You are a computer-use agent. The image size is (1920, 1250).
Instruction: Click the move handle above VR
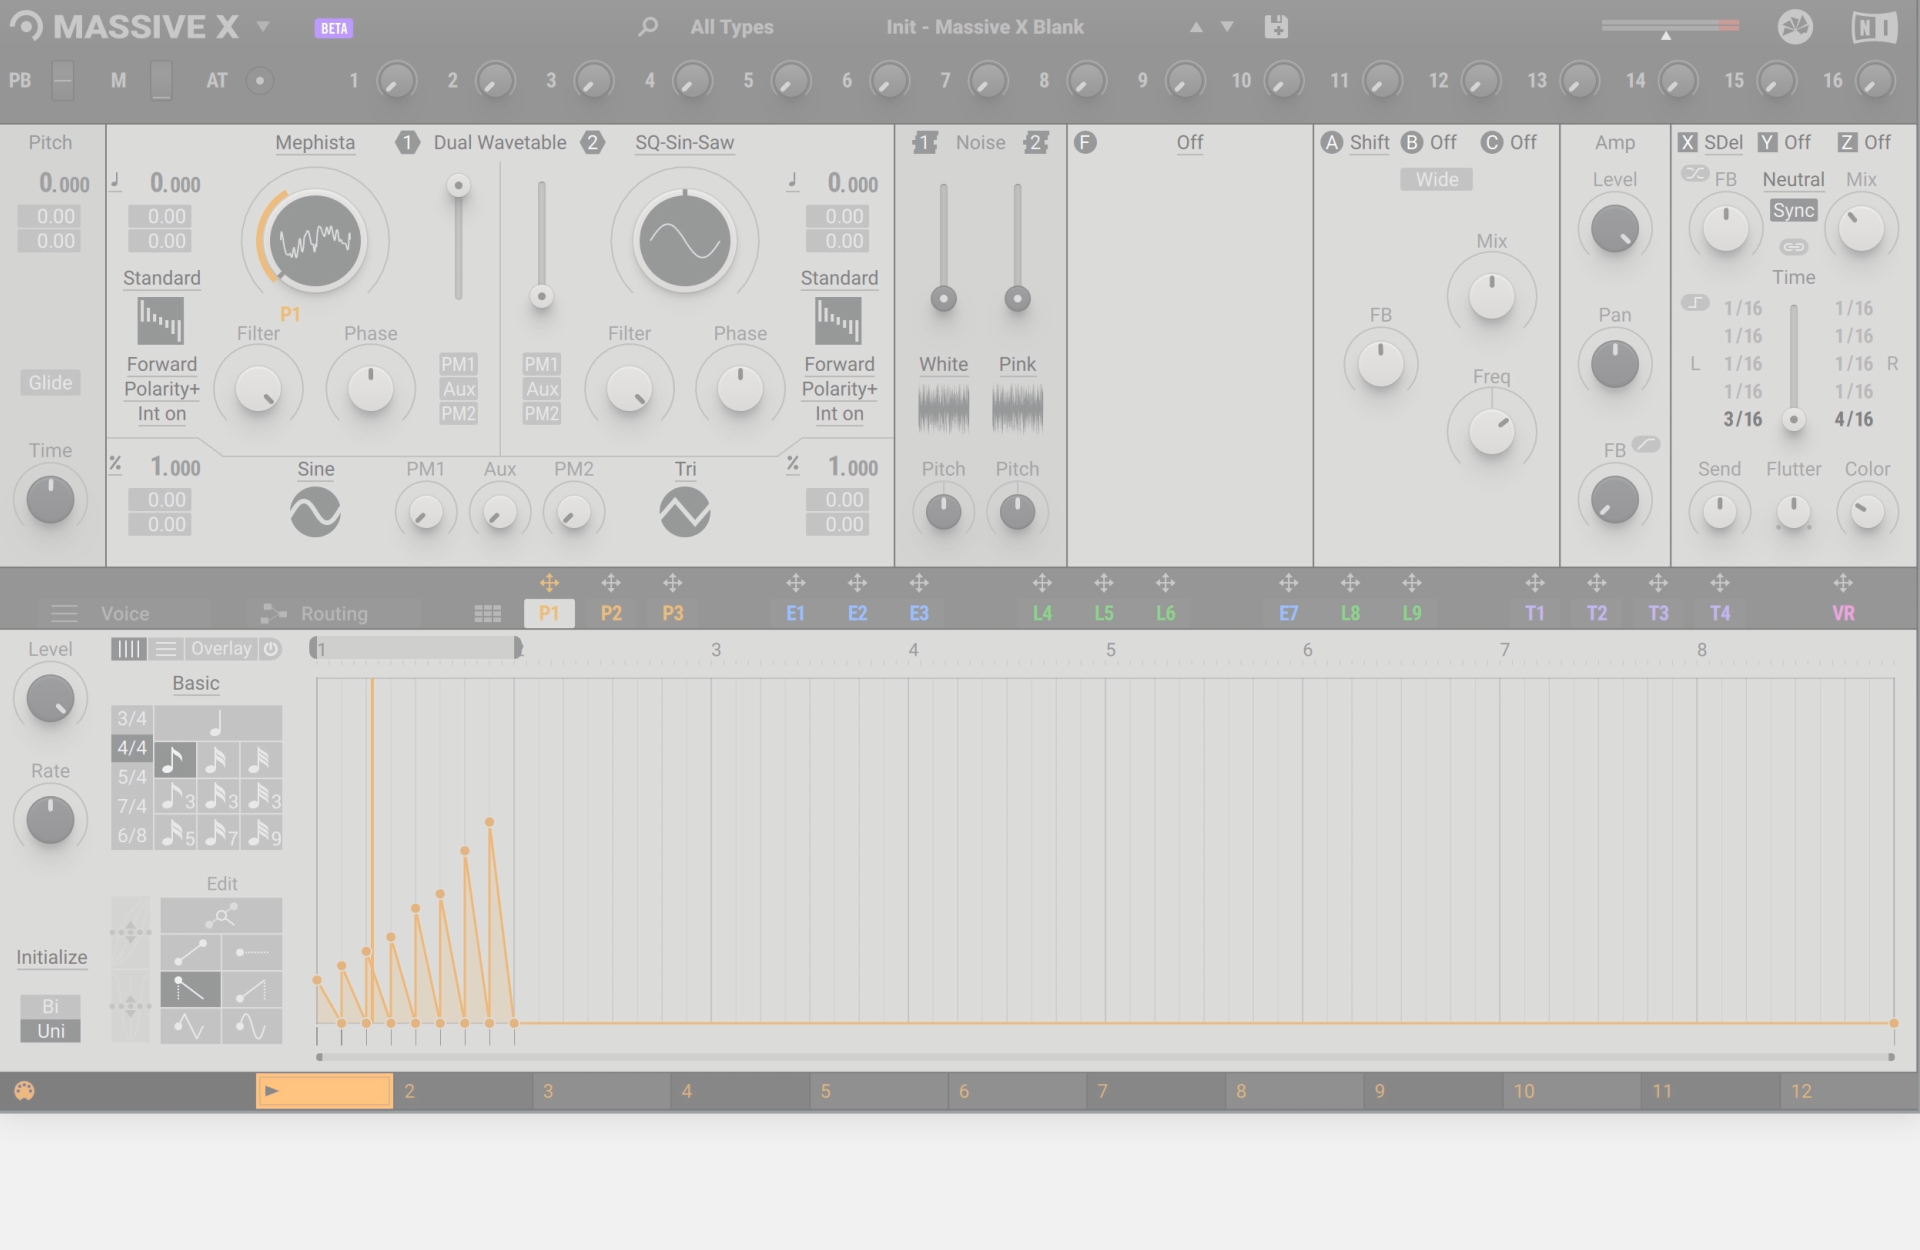click(1843, 583)
